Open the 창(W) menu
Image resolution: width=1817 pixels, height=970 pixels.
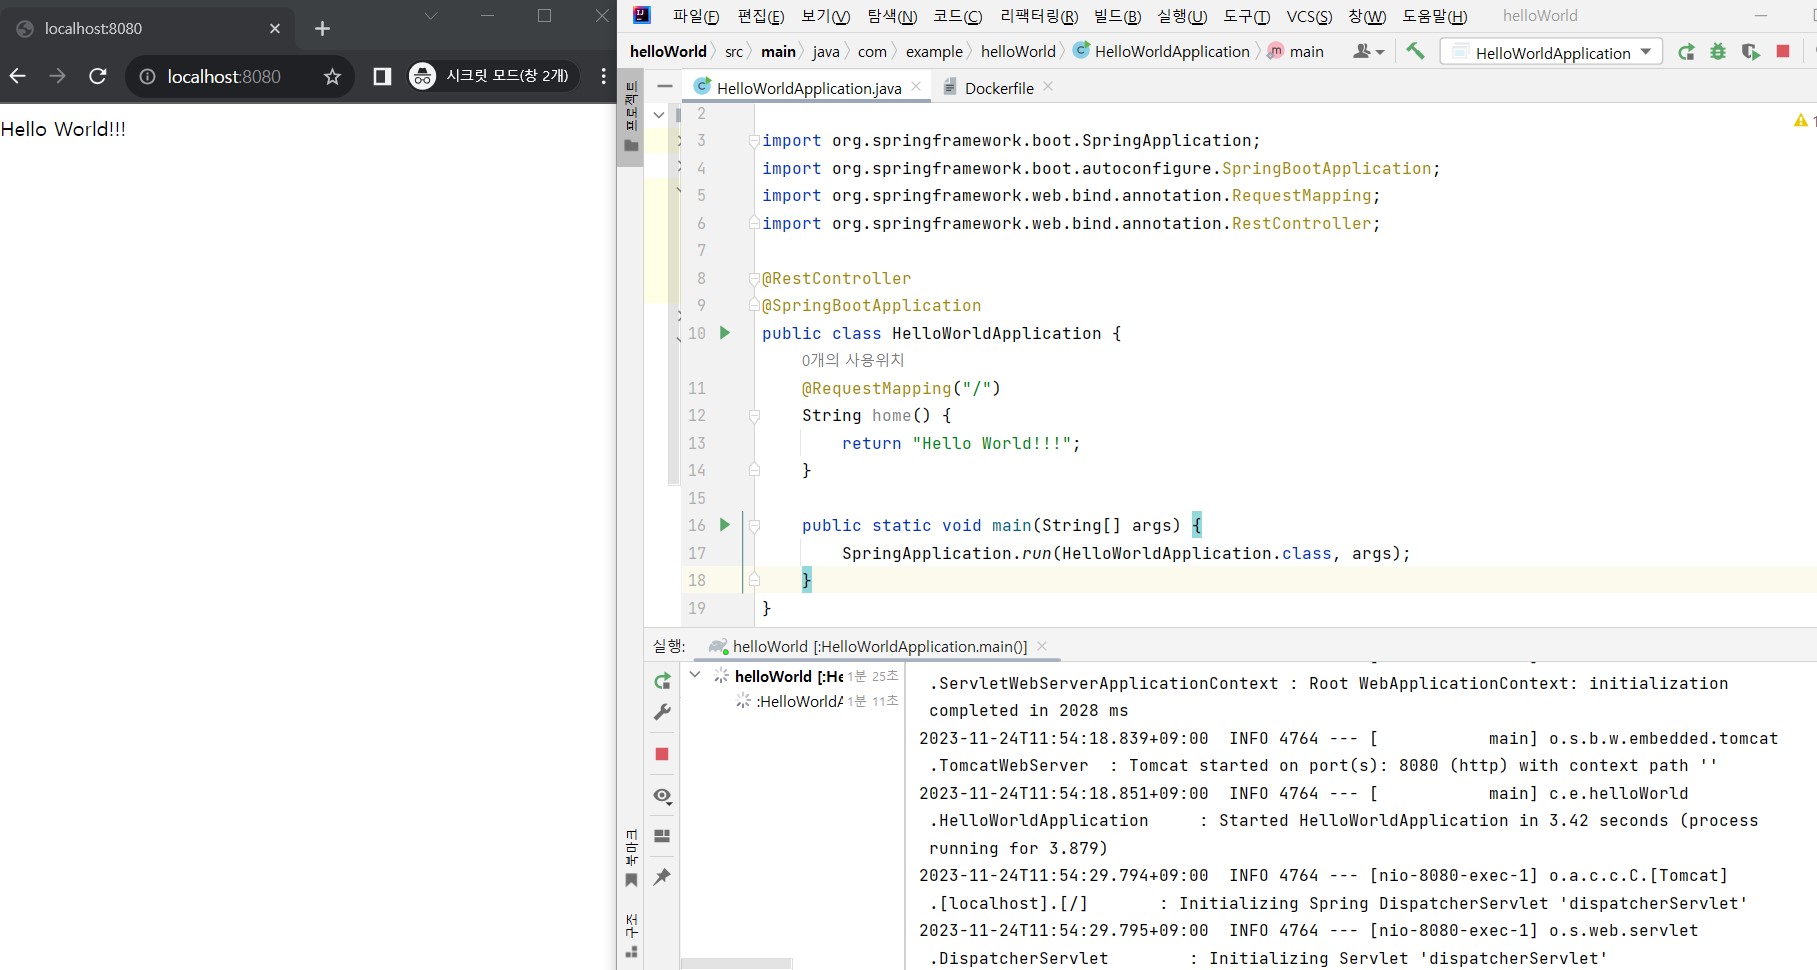tap(1367, 16)
